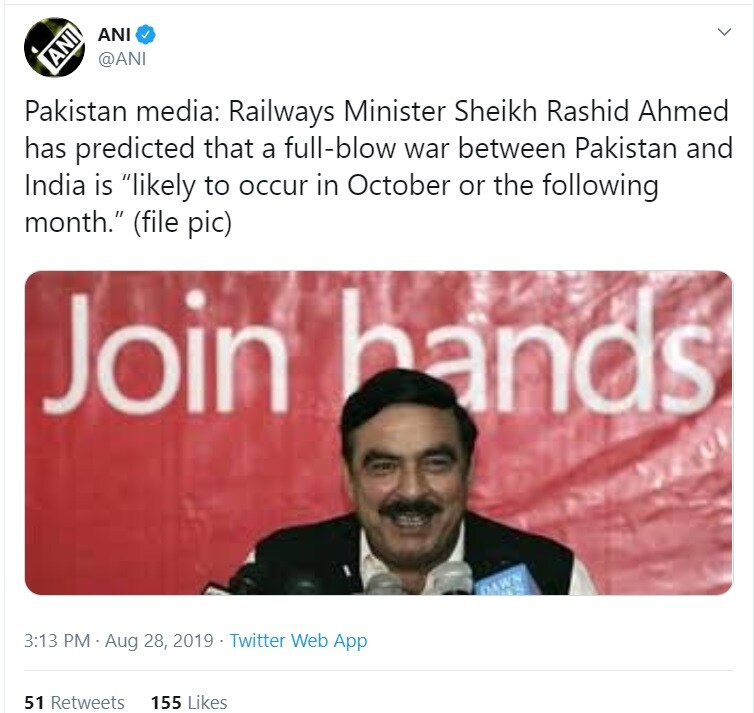Expand the tweet options chevron
This screenshot has width=754, height=713.
(x=724, y=32)
